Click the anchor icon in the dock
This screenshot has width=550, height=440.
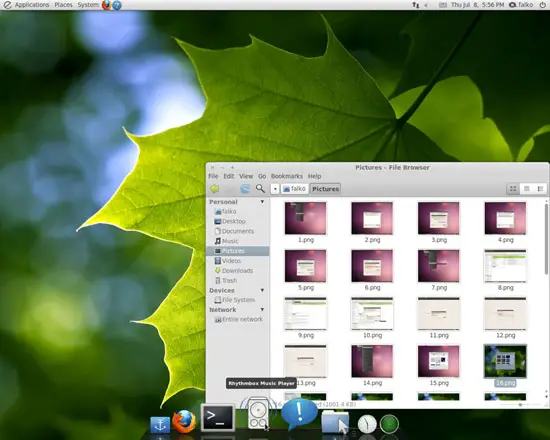(160, 424)
